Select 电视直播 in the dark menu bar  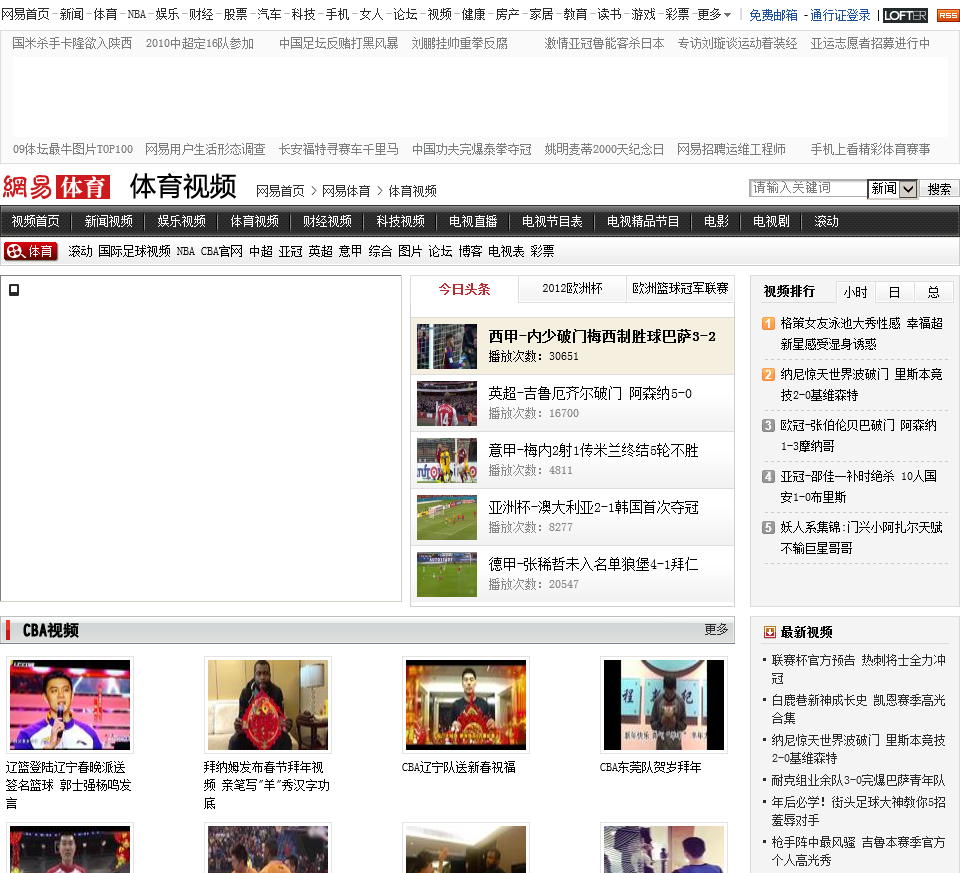tap(473, 221)
